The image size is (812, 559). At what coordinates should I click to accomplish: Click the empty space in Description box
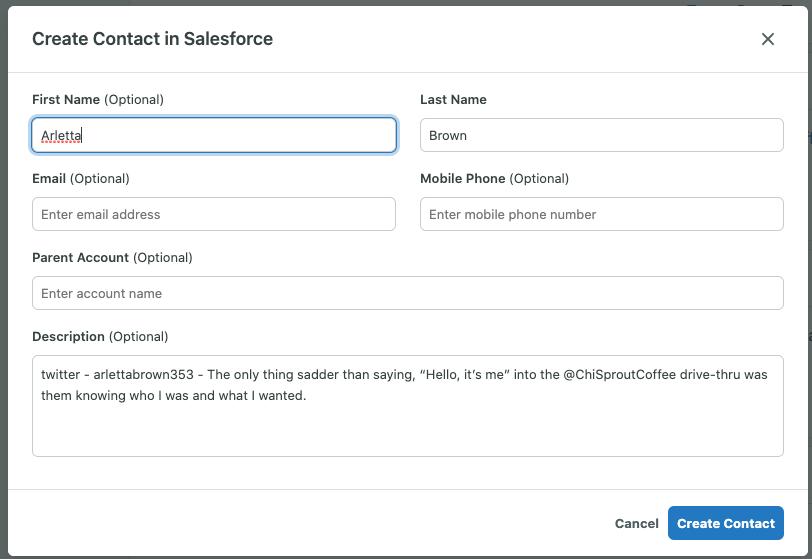(x=407, y=430)
